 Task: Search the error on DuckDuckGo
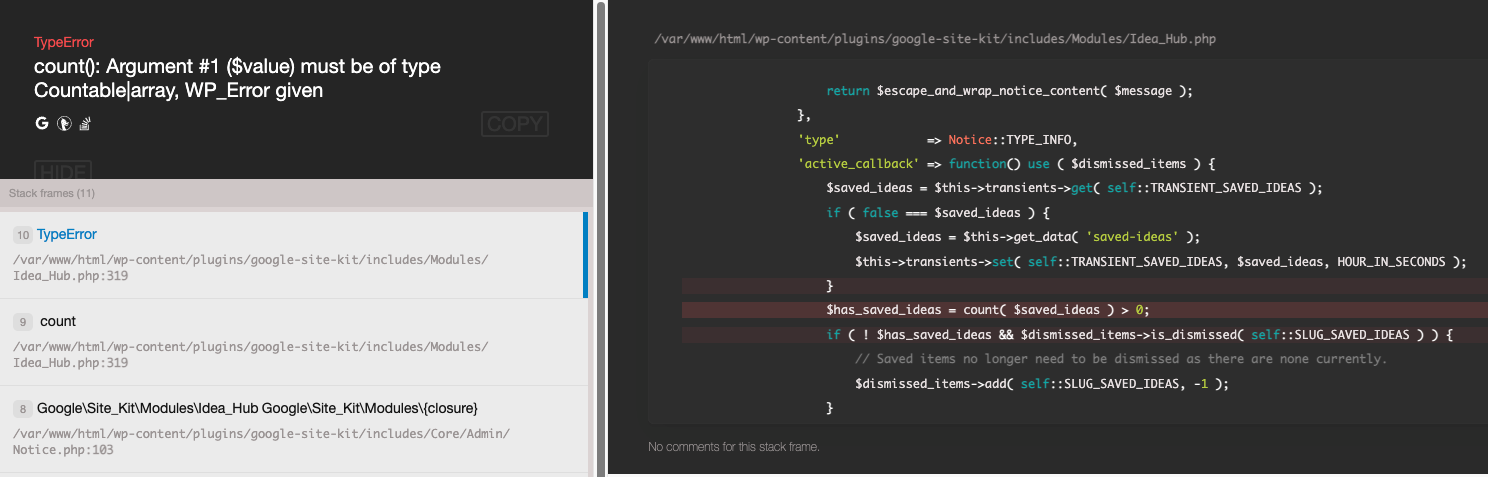pyautogui.click(x=64, y=124)
